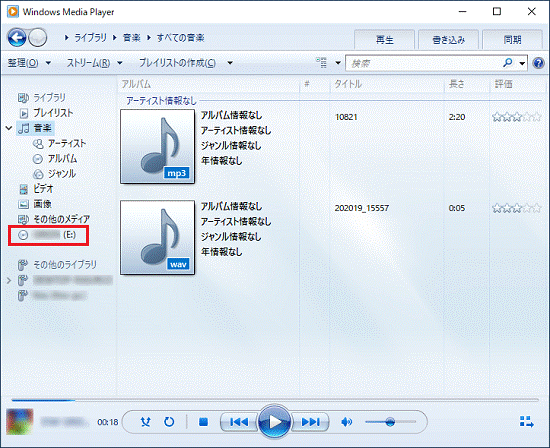
Task: Click the view options icon
Action: [321, 63]
